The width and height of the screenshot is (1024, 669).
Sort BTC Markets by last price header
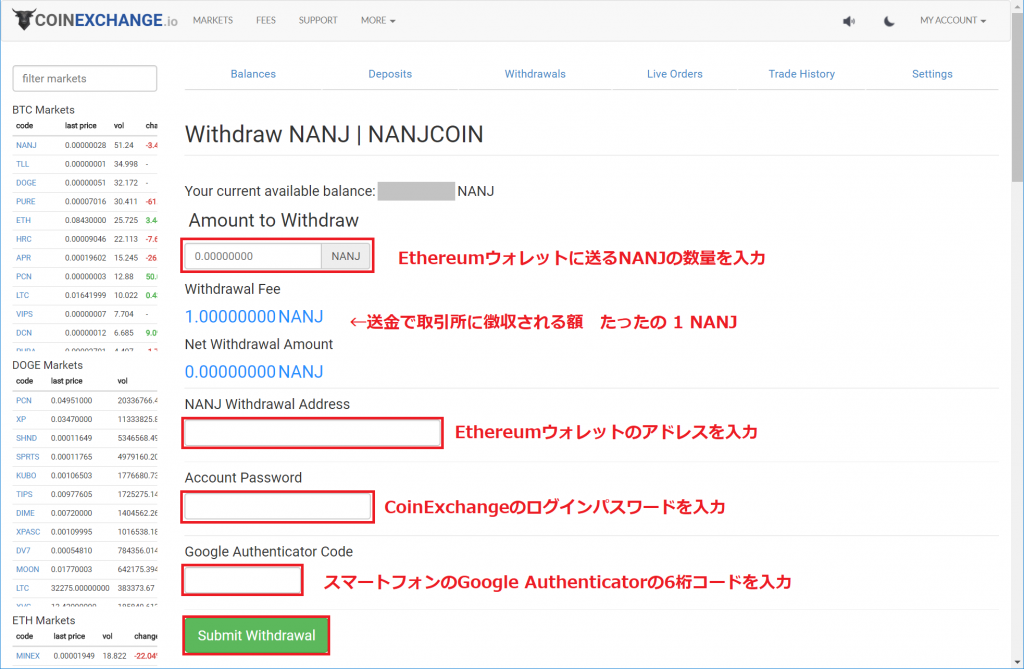(x=80, y=125)
